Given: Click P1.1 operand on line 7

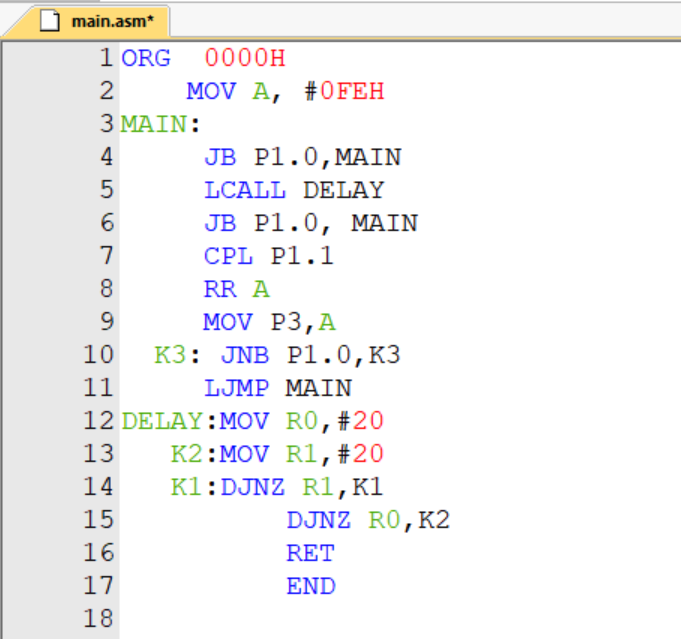Looking at the screenshot, I should click(302, 256).
